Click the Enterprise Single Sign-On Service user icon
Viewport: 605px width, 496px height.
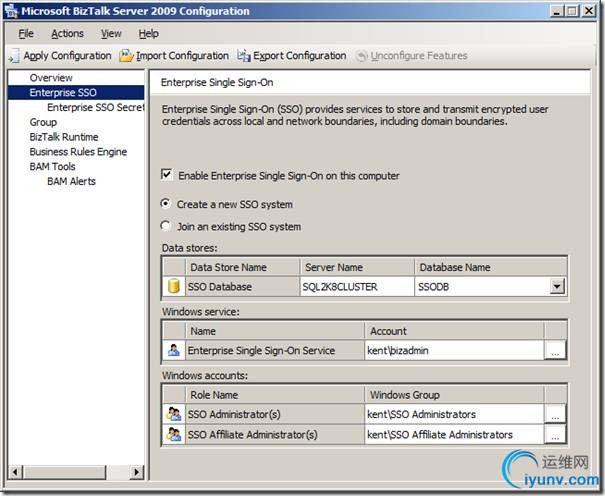pos(174,350)
